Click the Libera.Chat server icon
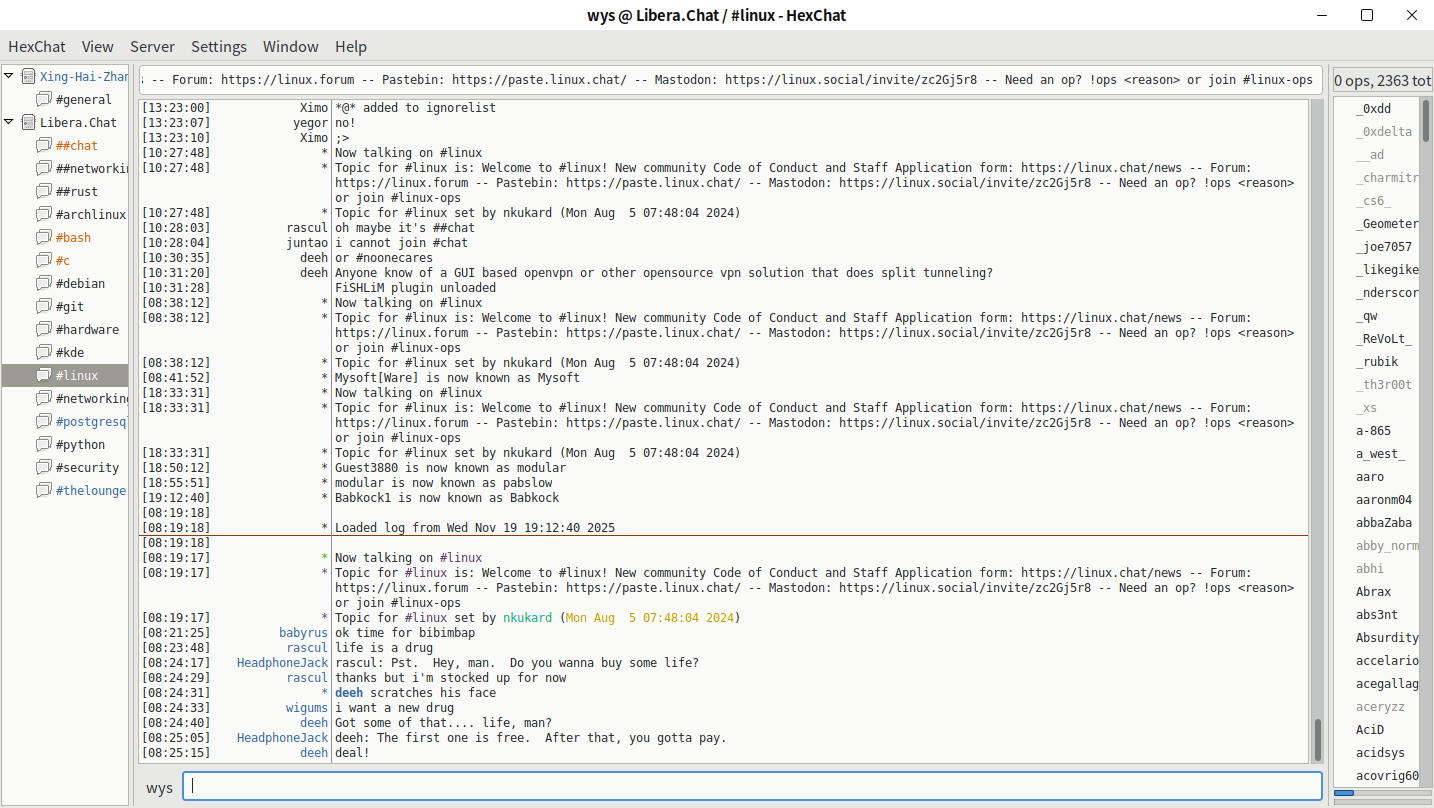1434x808 pixels. pos(27,123)
